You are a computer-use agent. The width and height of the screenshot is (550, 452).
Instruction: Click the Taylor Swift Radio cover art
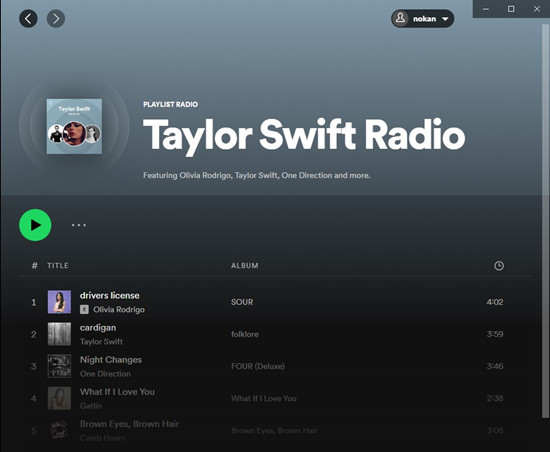74,126
